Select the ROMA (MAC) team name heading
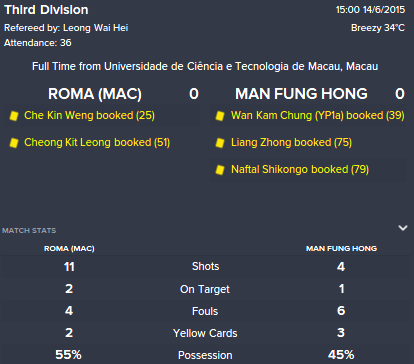Image resolution: width=414 pixels, height=364 pixels. click(x=95, y=94)
